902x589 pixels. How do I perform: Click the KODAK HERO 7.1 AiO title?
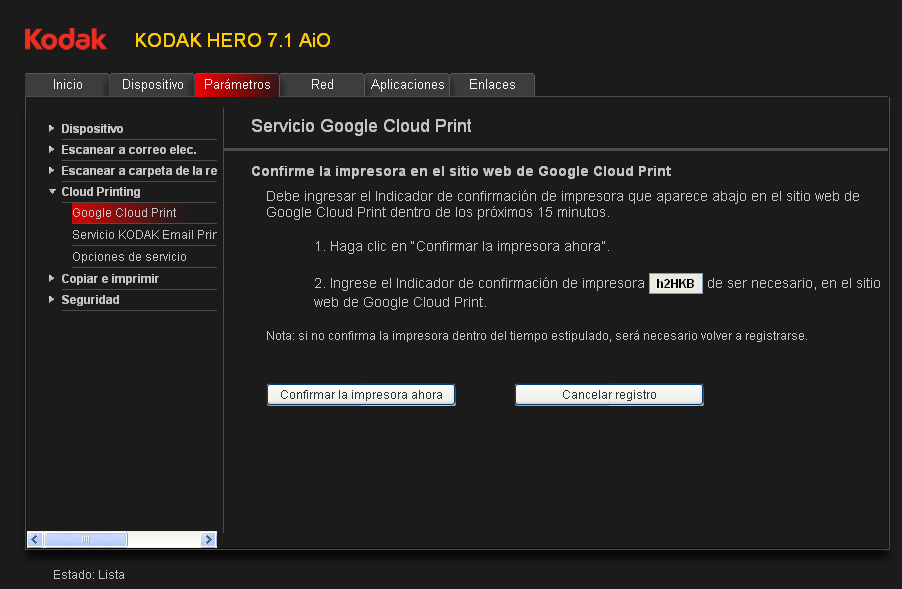[x=232, y=40]
